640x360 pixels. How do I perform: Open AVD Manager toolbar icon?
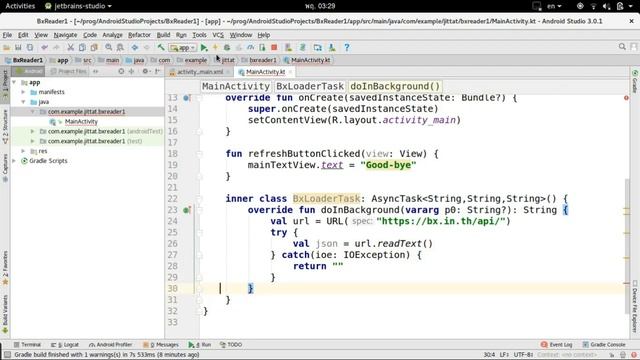(x=289, y=48)
